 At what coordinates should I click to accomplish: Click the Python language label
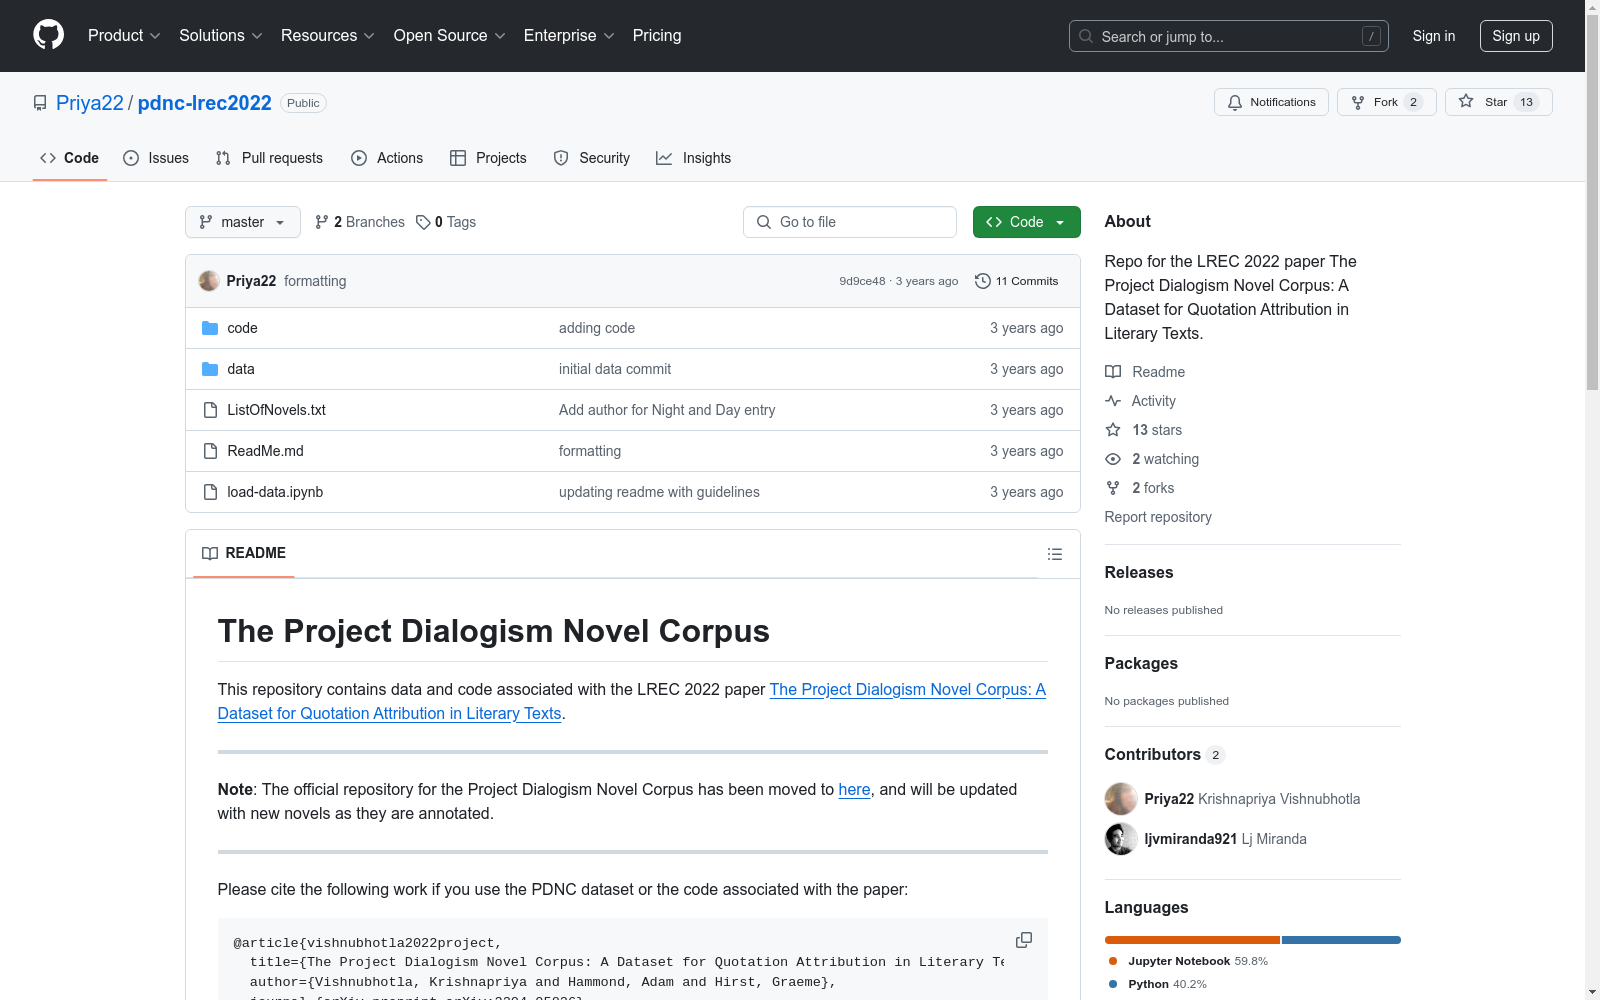[1157, 984]
